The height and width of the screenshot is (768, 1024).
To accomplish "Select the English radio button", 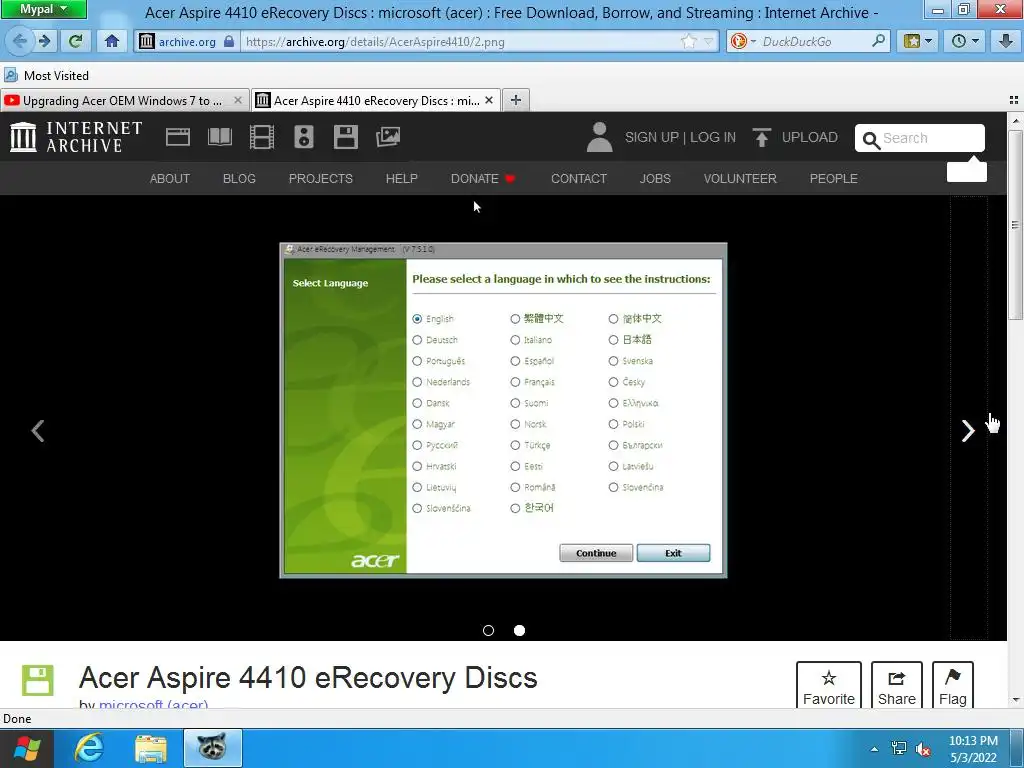I will (417, 319).
